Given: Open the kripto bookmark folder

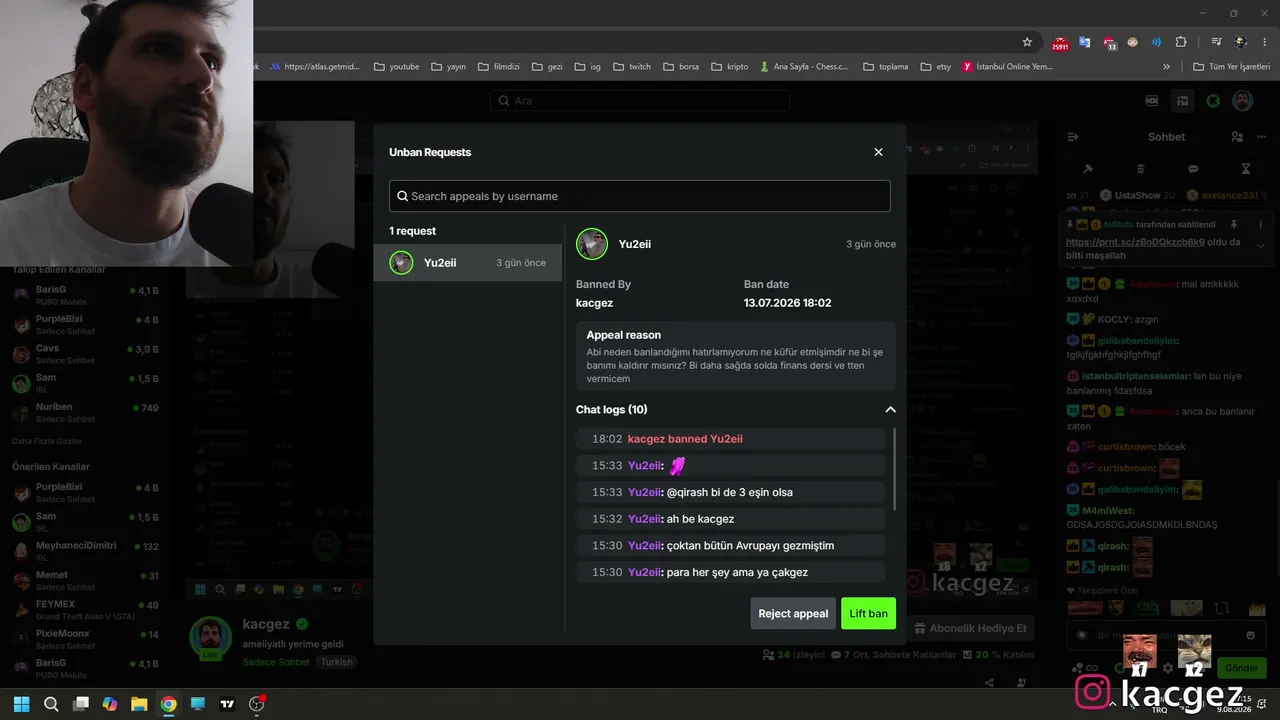Looking at the screenshot, I should pyautogui.click(x=730, y=67).
